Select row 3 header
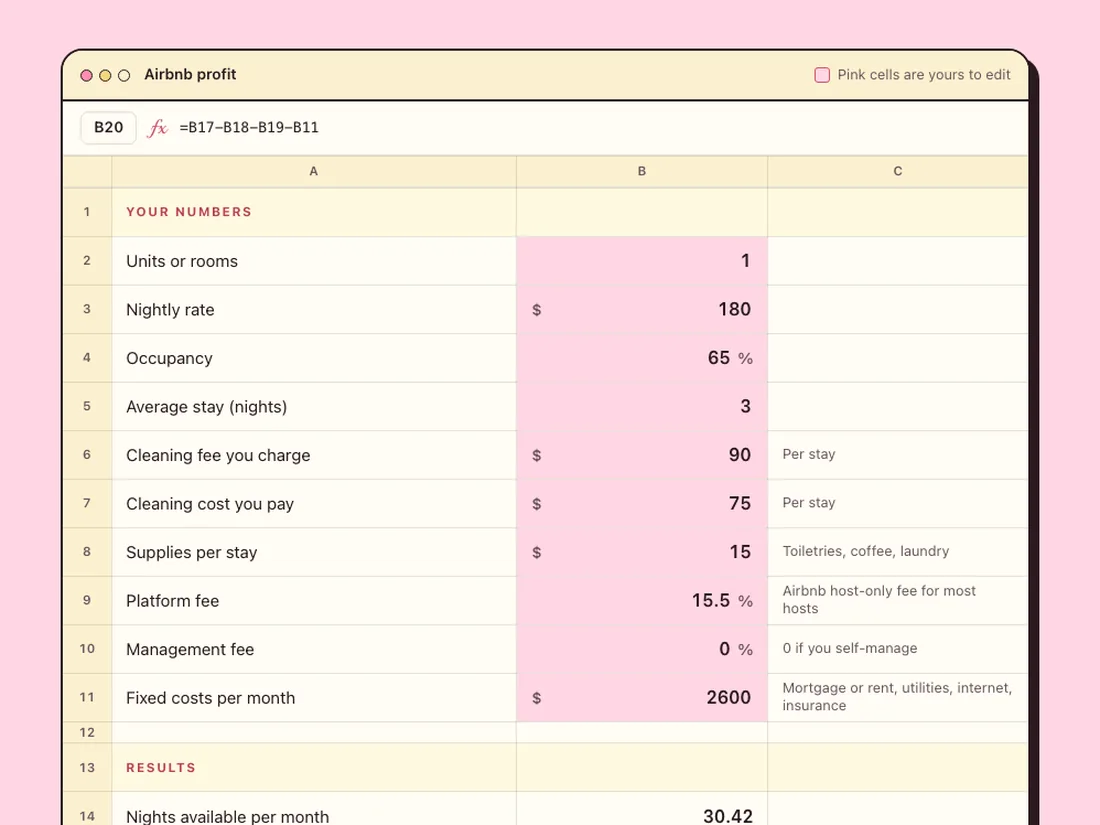 [x=87, y=309]
